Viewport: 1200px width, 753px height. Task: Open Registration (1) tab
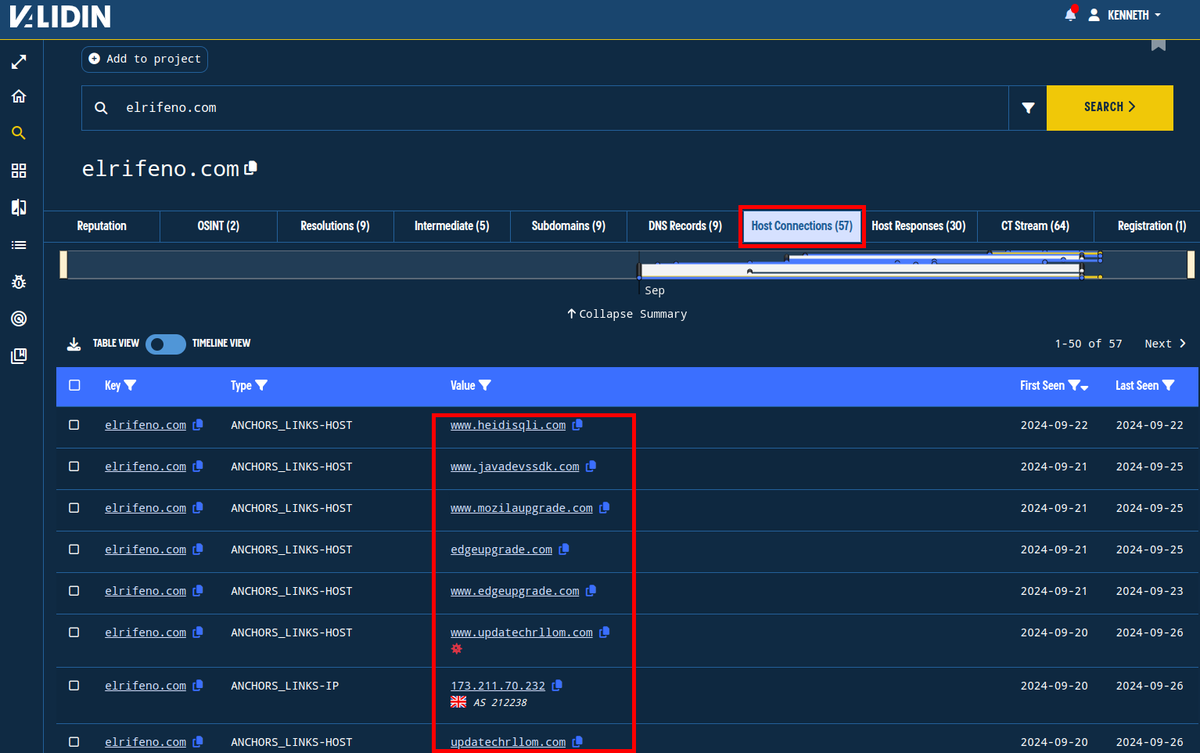(x=1149, y=226)
